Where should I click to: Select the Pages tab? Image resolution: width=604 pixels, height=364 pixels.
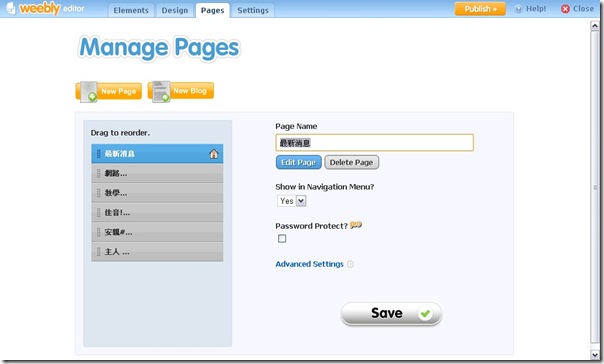coord(212,10)
